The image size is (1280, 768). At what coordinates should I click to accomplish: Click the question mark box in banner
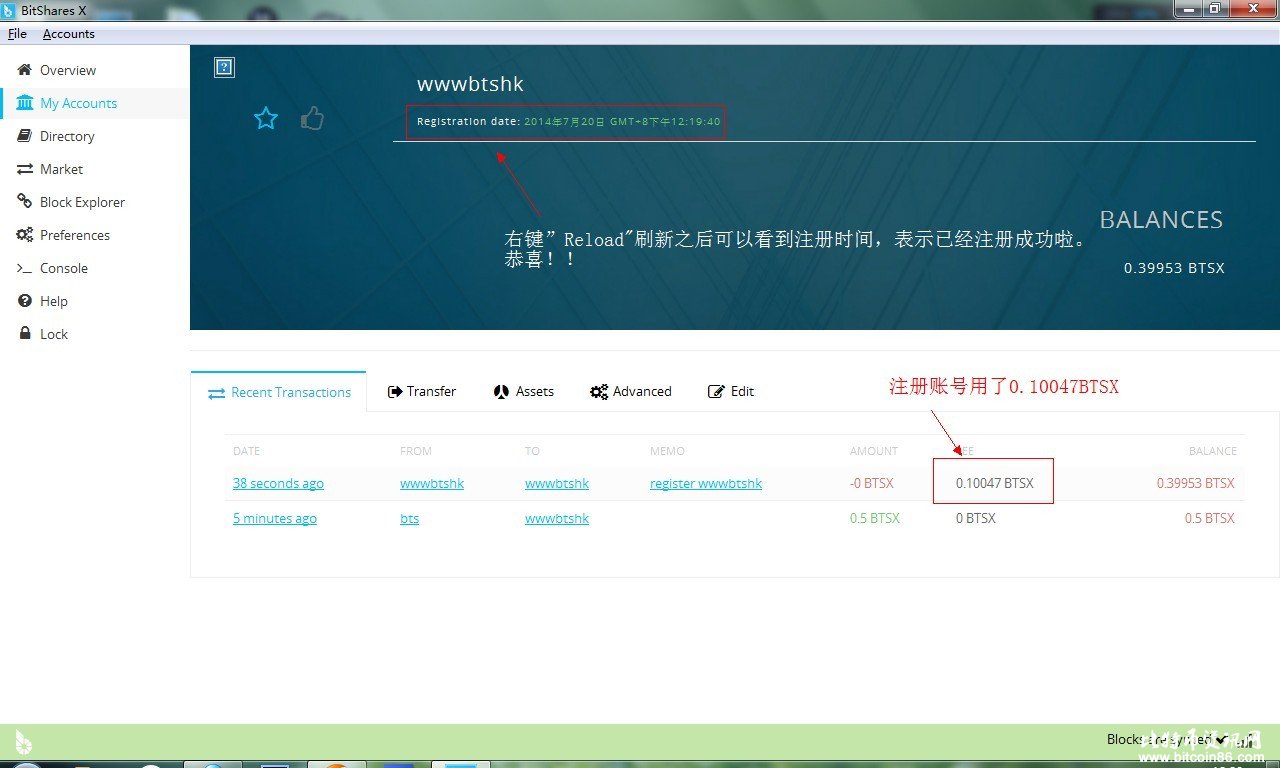click(224, 67)
